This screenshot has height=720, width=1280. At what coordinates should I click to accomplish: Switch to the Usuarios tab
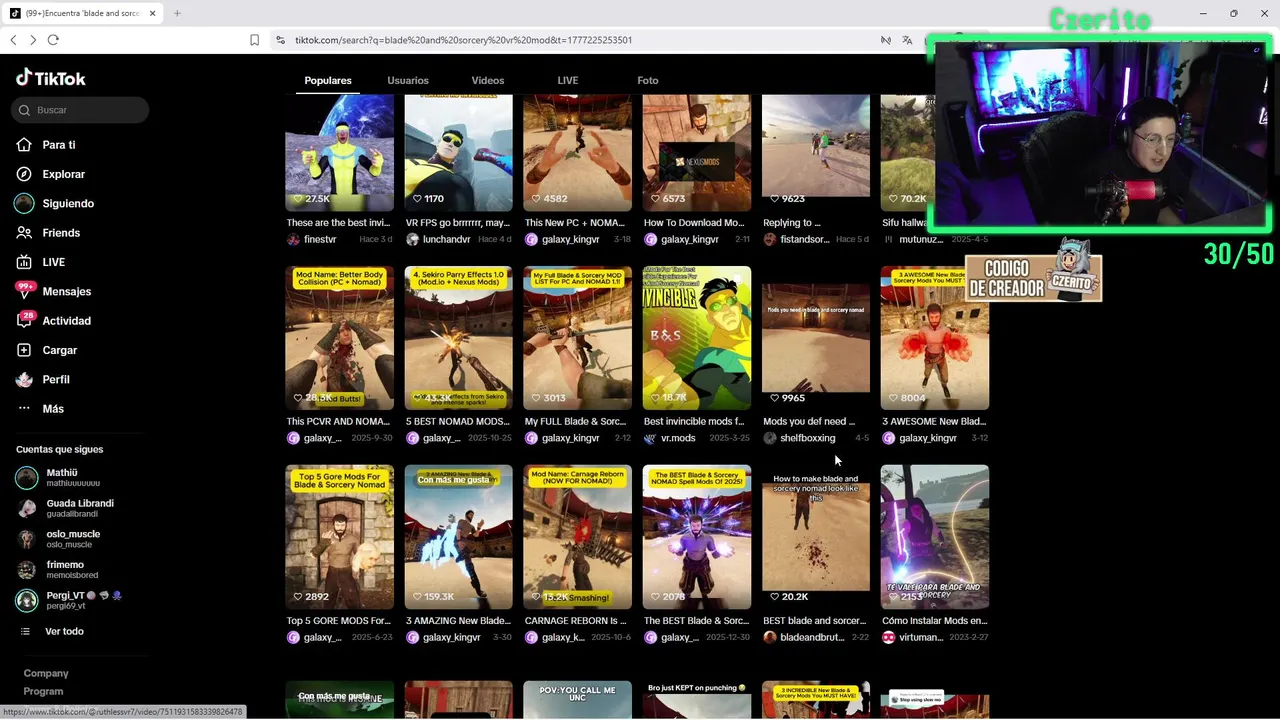[x=408, y=80]
